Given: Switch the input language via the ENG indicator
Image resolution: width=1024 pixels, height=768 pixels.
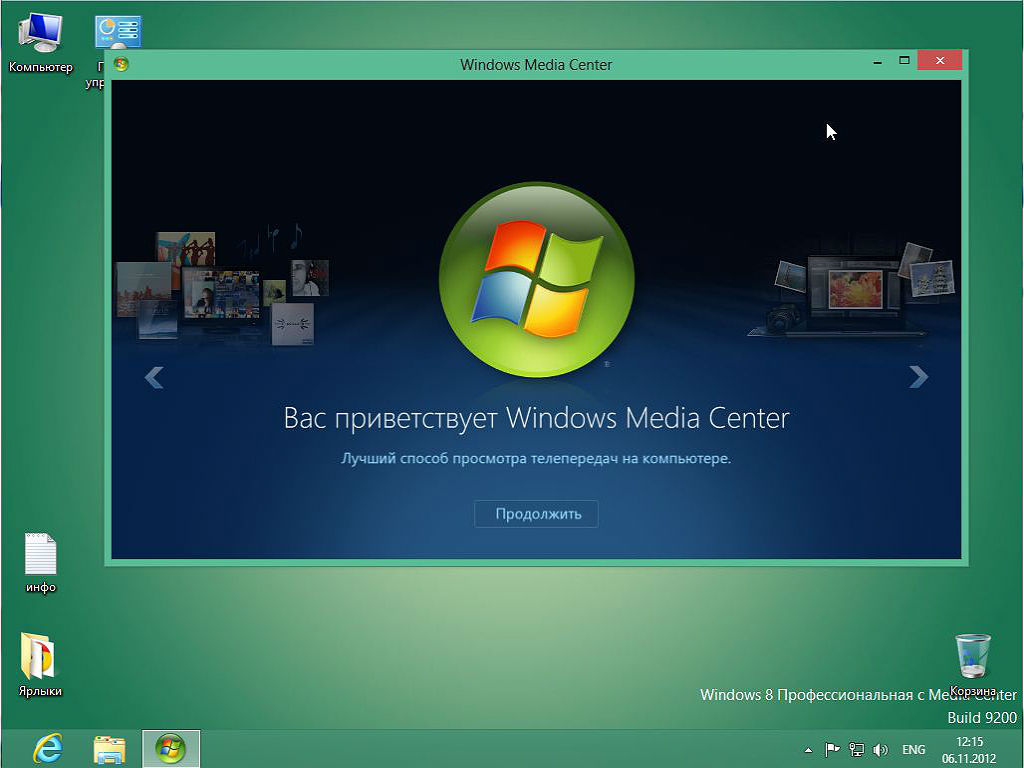Looking at the screenshot, I should point(914,750).
